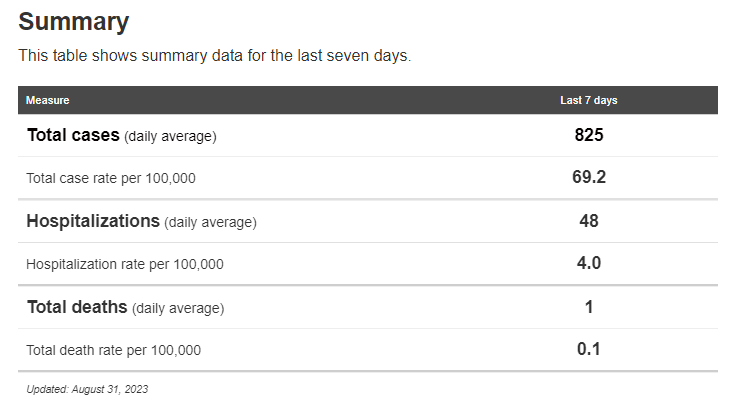This screenshot has height=414, width=739.
Task: Click the "(daily average)" text beside Total deaths
Action: click(x=178, y=308)
